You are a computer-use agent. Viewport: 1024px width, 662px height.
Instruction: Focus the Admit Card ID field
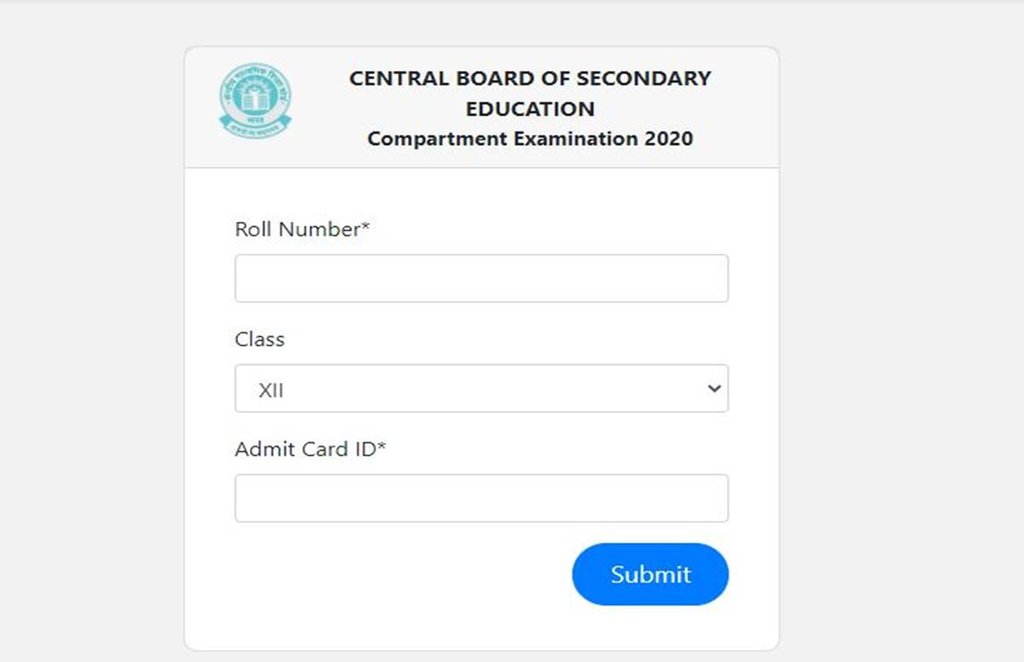(481, 498)
